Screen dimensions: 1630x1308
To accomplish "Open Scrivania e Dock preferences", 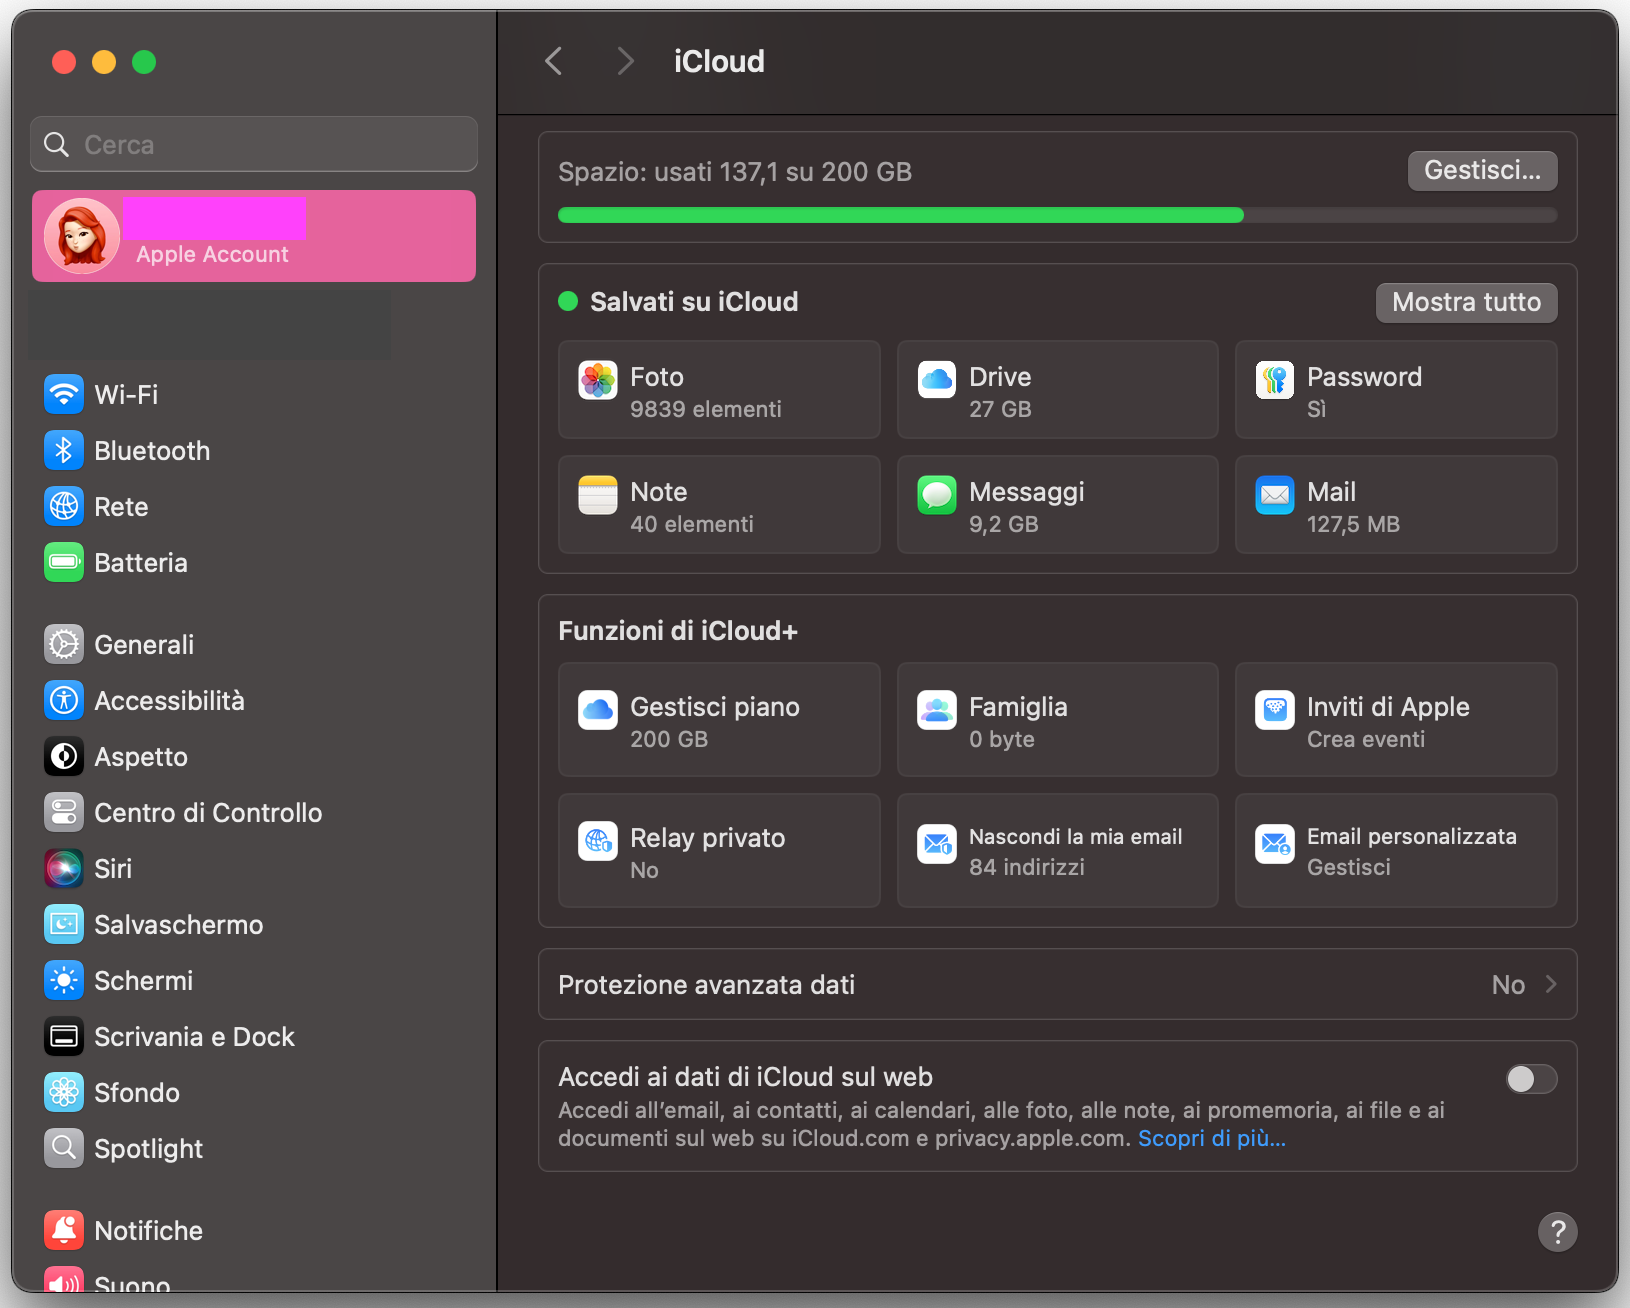I will coord(194,1036).
